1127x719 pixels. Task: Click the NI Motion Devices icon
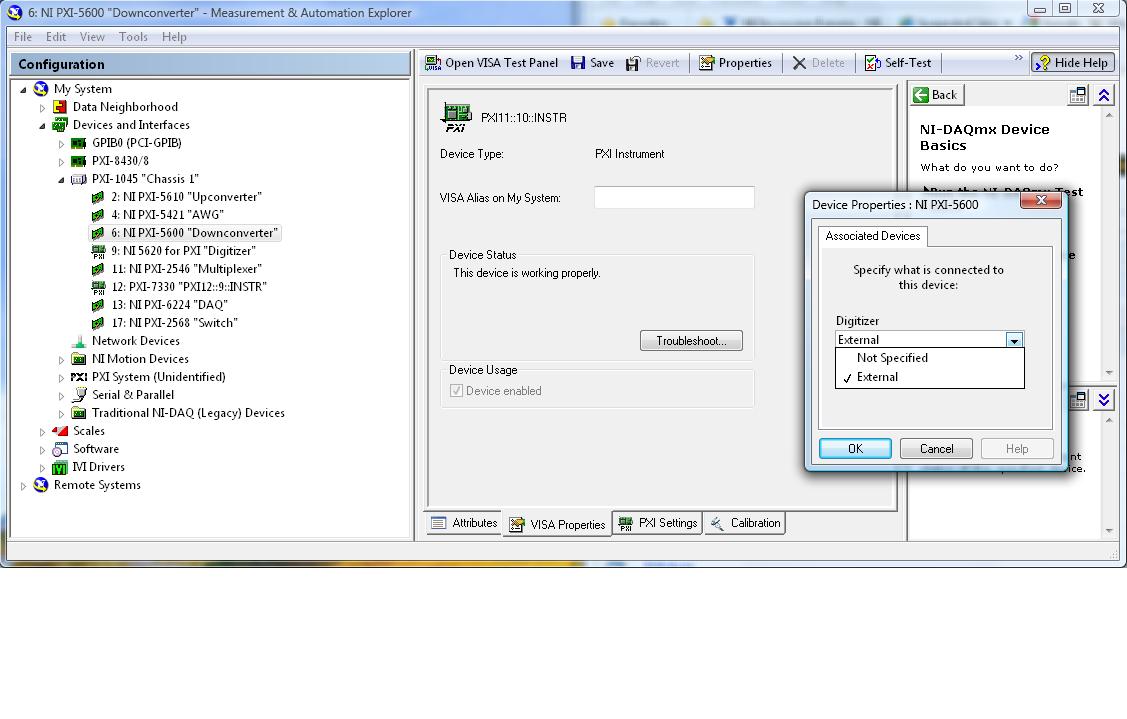click(79, 359)
